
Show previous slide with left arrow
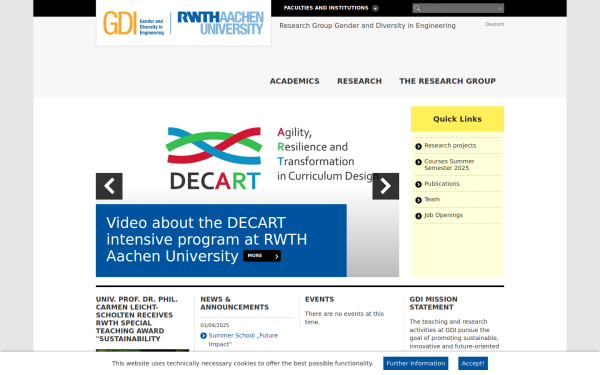click(x=109, y=186)
